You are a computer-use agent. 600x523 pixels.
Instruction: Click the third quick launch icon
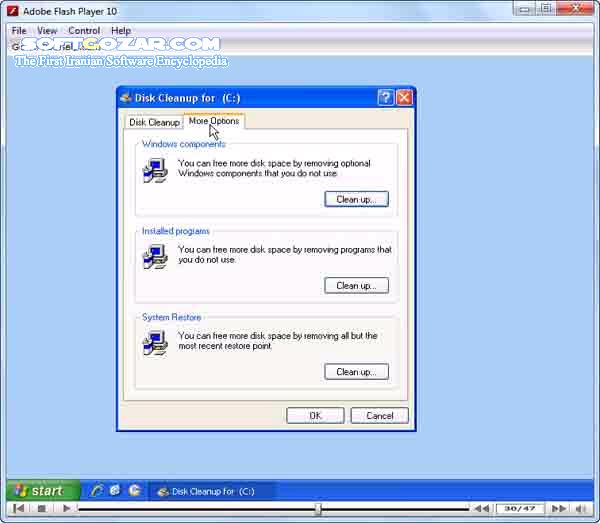click(134, 490)
